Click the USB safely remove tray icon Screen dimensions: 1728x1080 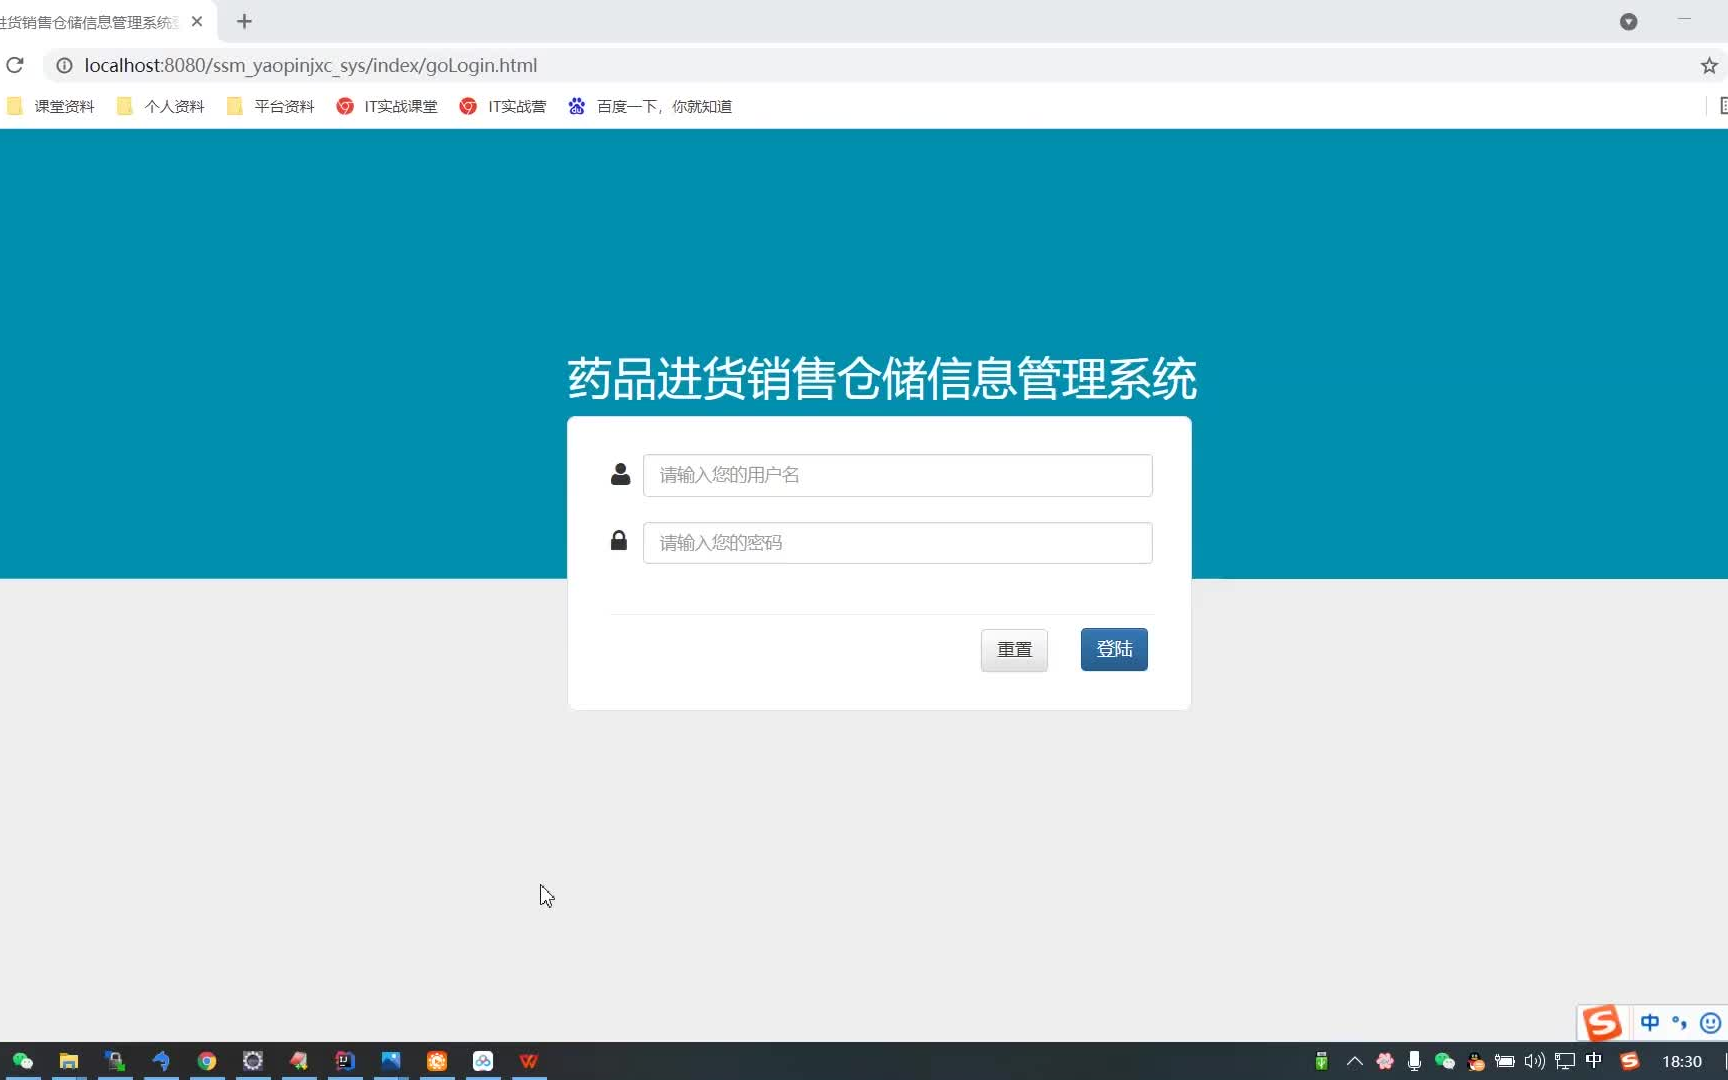point(1321,1061)
